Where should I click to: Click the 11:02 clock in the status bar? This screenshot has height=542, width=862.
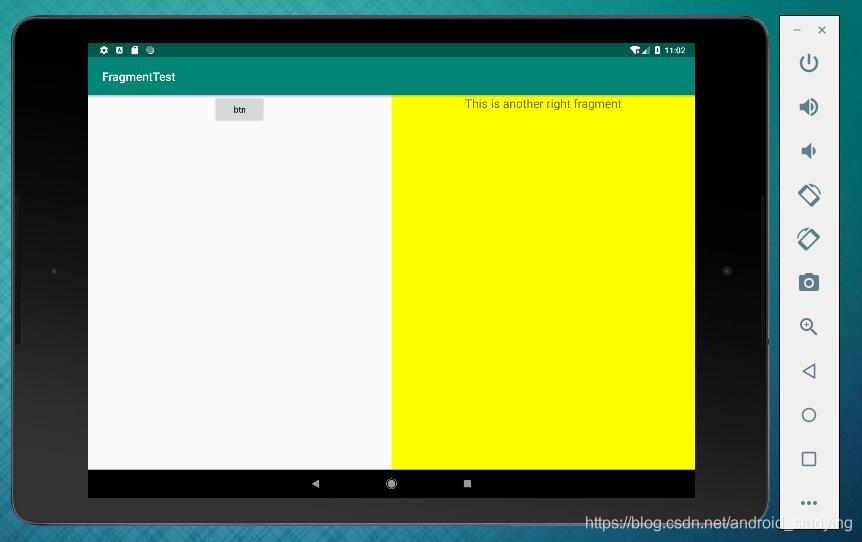675,50
